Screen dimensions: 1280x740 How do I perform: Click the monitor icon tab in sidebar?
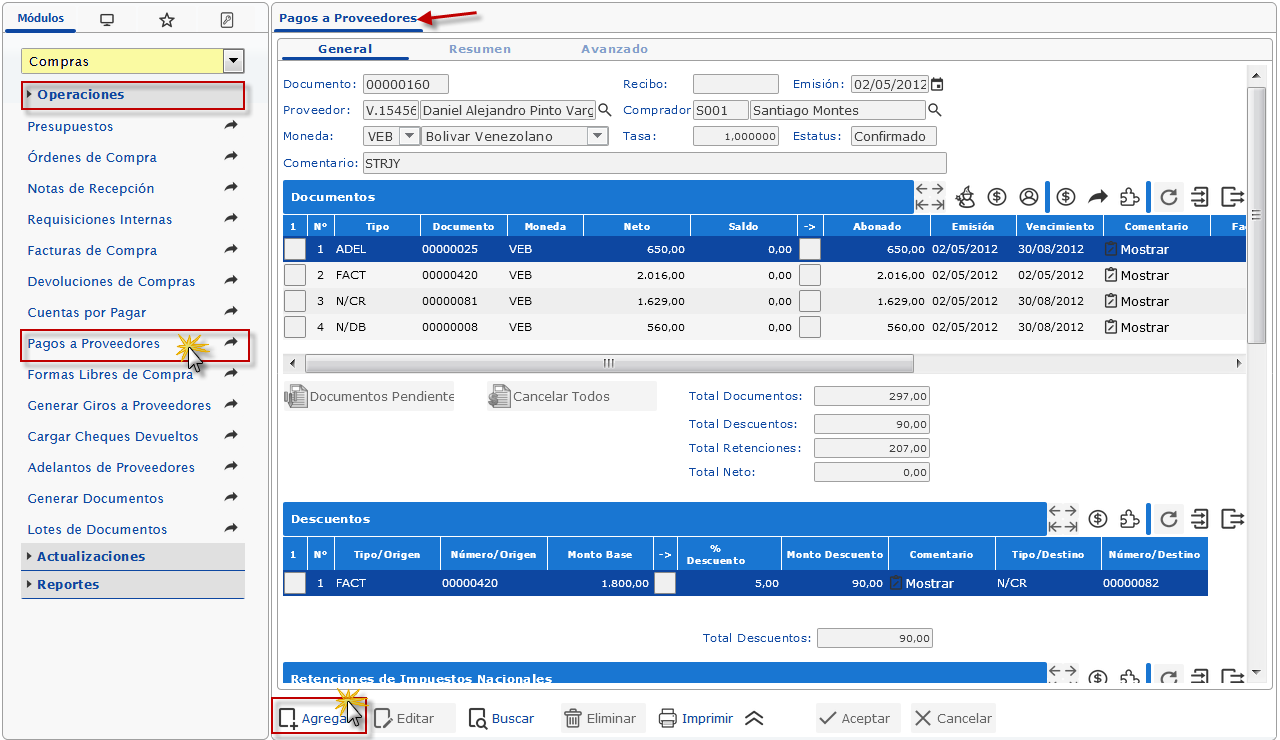point(107,20)
